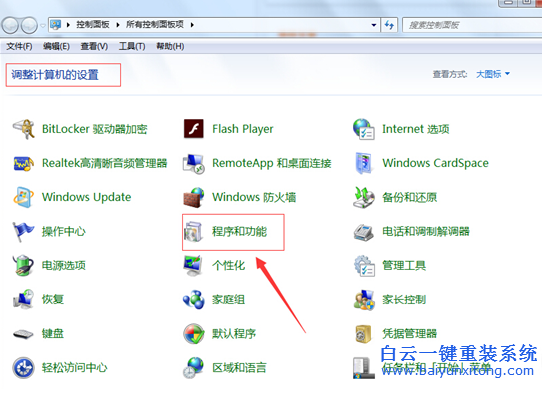Screen dimensions: 542x396
Task: Open the recent pages dropdown beside Forward
Action: [43, 26]
